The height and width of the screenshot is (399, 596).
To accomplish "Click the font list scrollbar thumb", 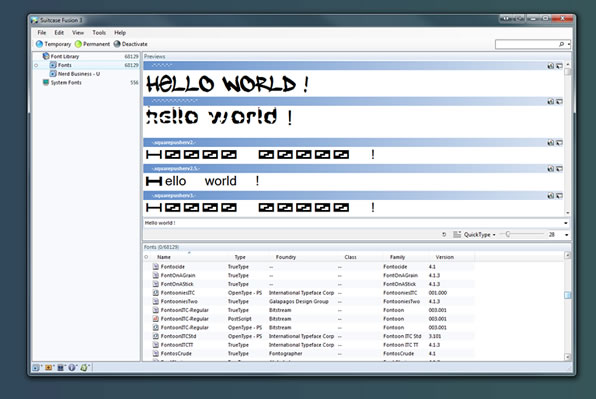I will tap(567, 295).
